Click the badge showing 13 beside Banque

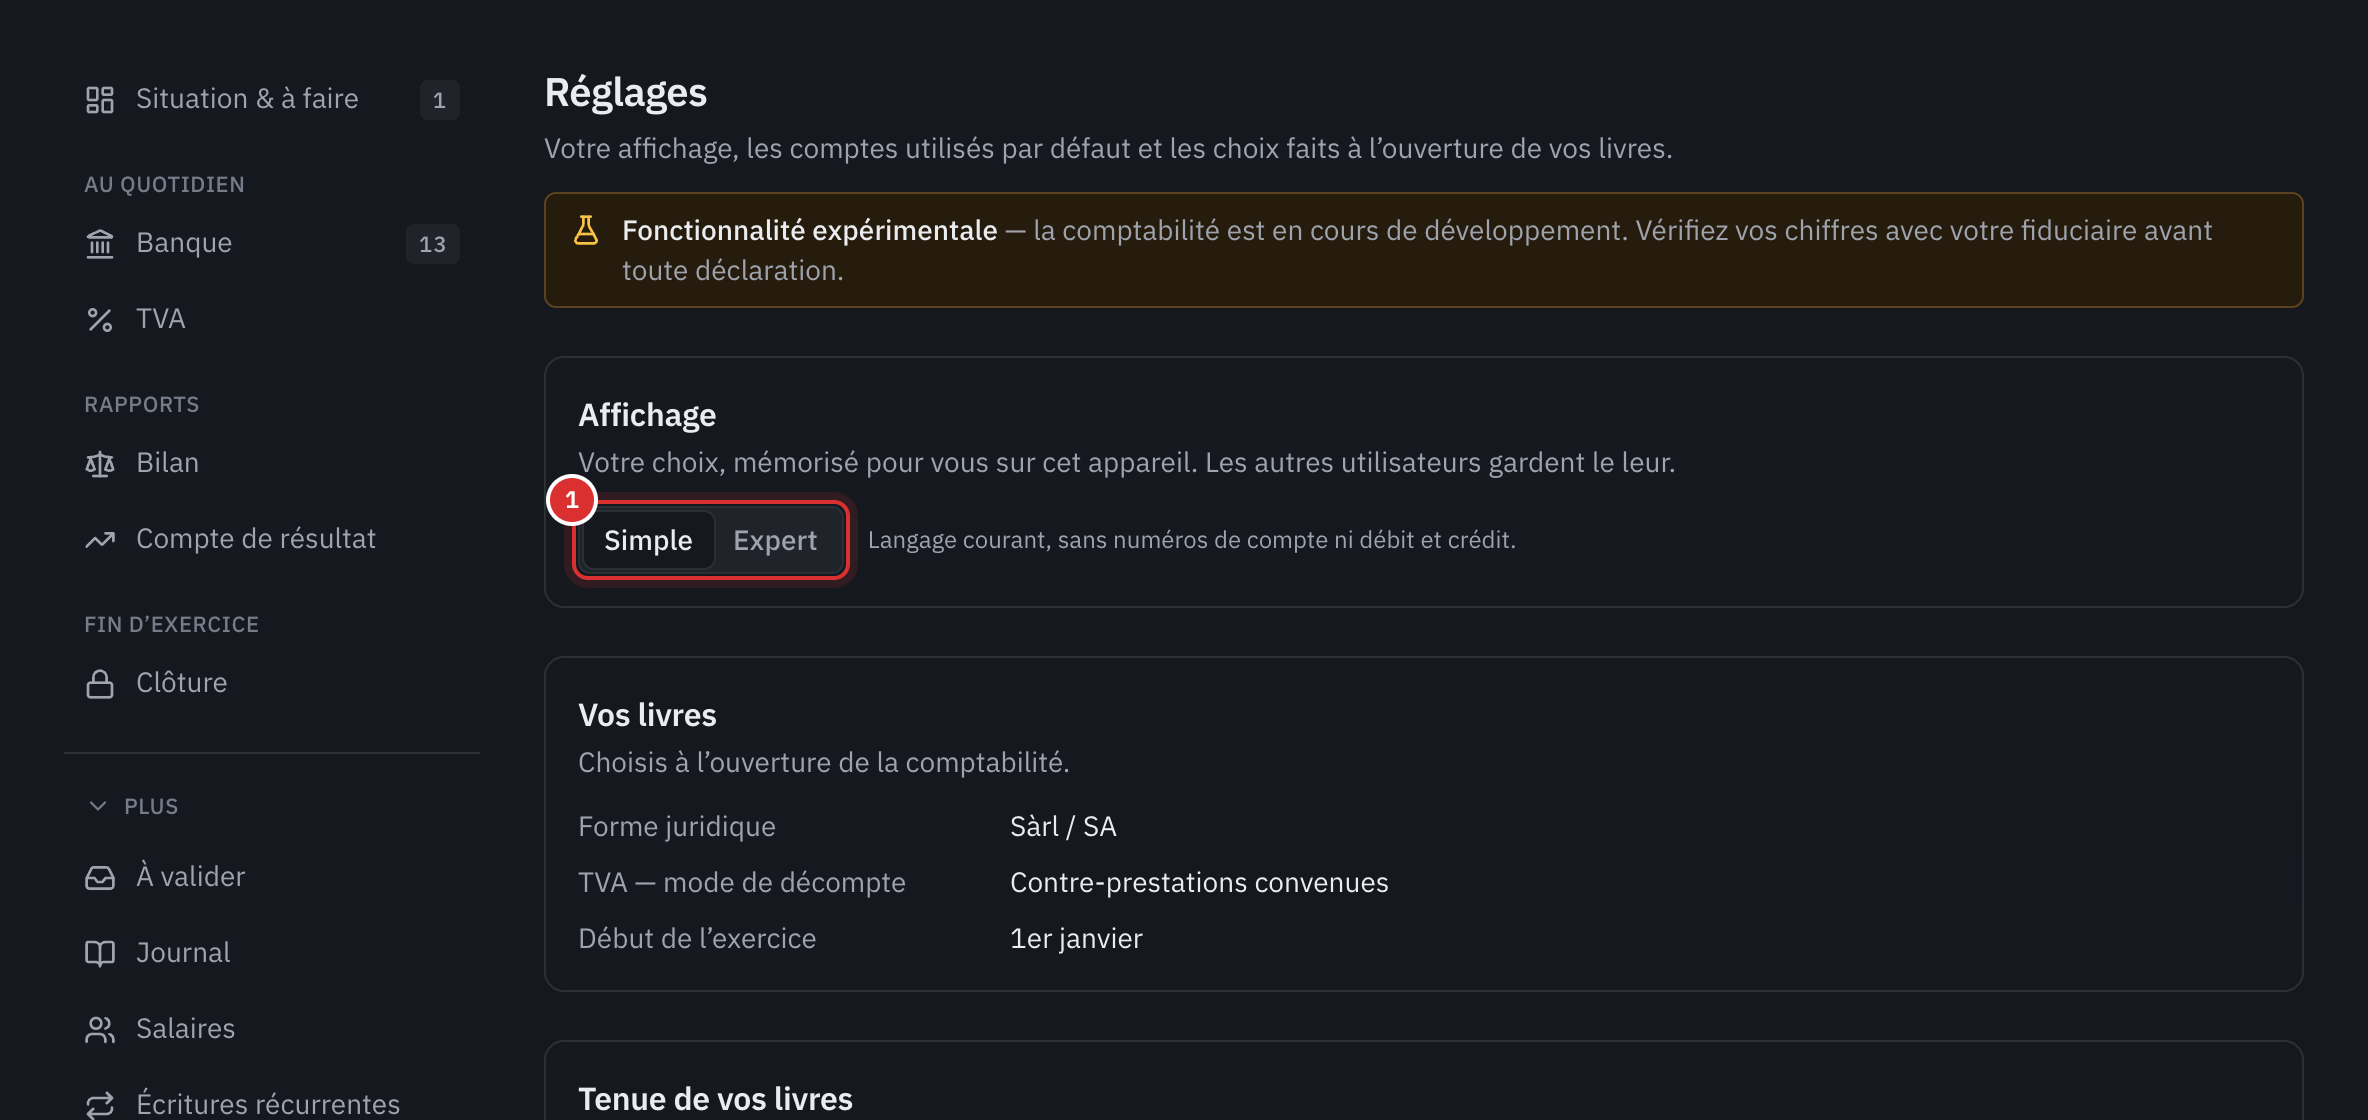[432, 244]
